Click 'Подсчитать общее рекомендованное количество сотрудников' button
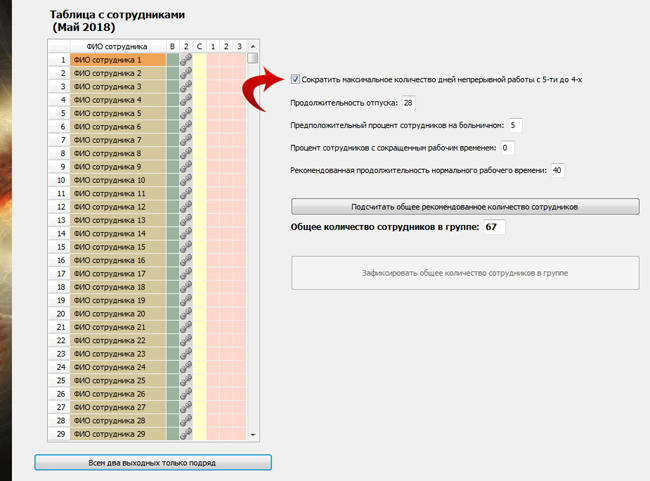 (x=465, y=206)
